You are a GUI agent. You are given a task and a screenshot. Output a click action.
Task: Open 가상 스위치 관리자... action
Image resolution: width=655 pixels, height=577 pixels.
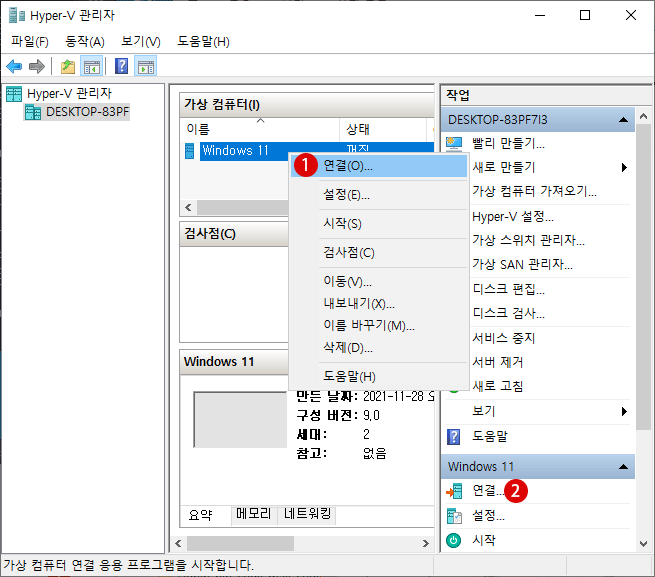528,240
